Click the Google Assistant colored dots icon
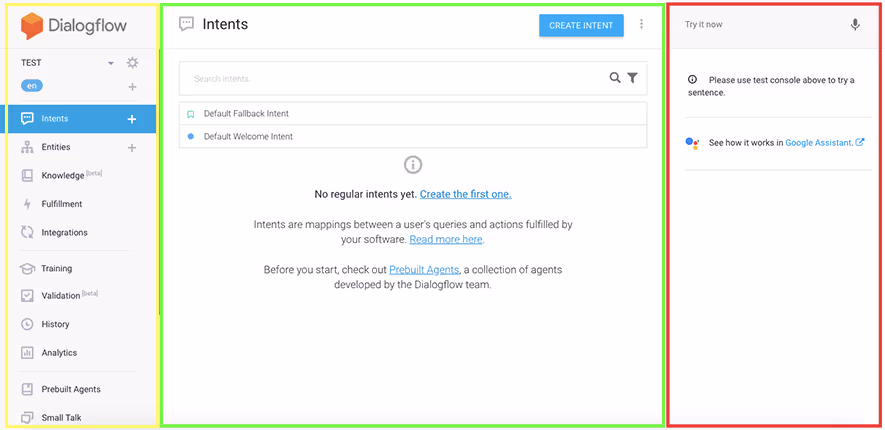Image resolution: width=885 pixels, height=430 pixels. click(693, 143)
